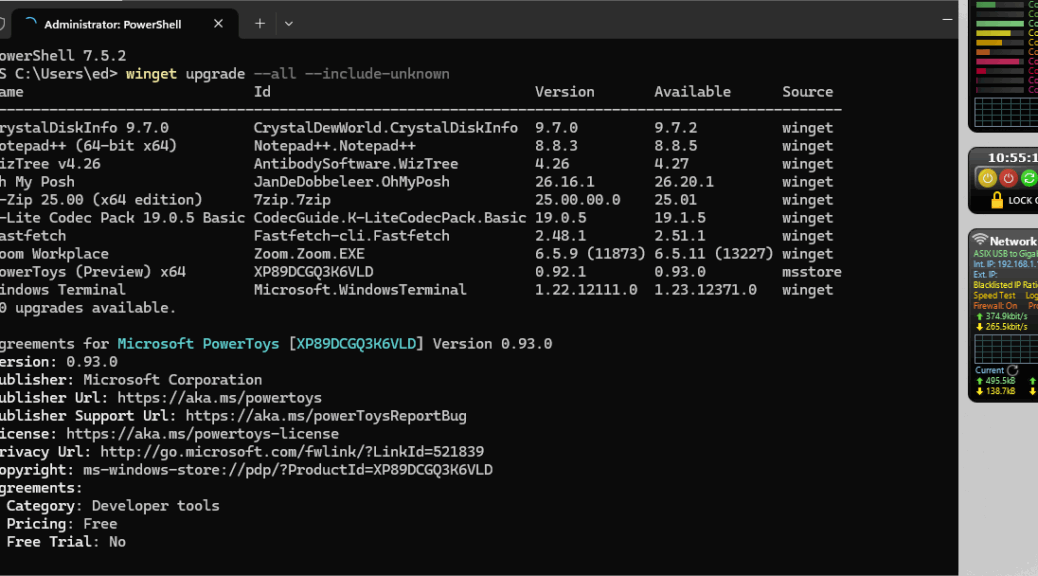Open a new terminal tab with plus
The image size is (1038, 576).
pyautogui.click(x=260, y=24)
